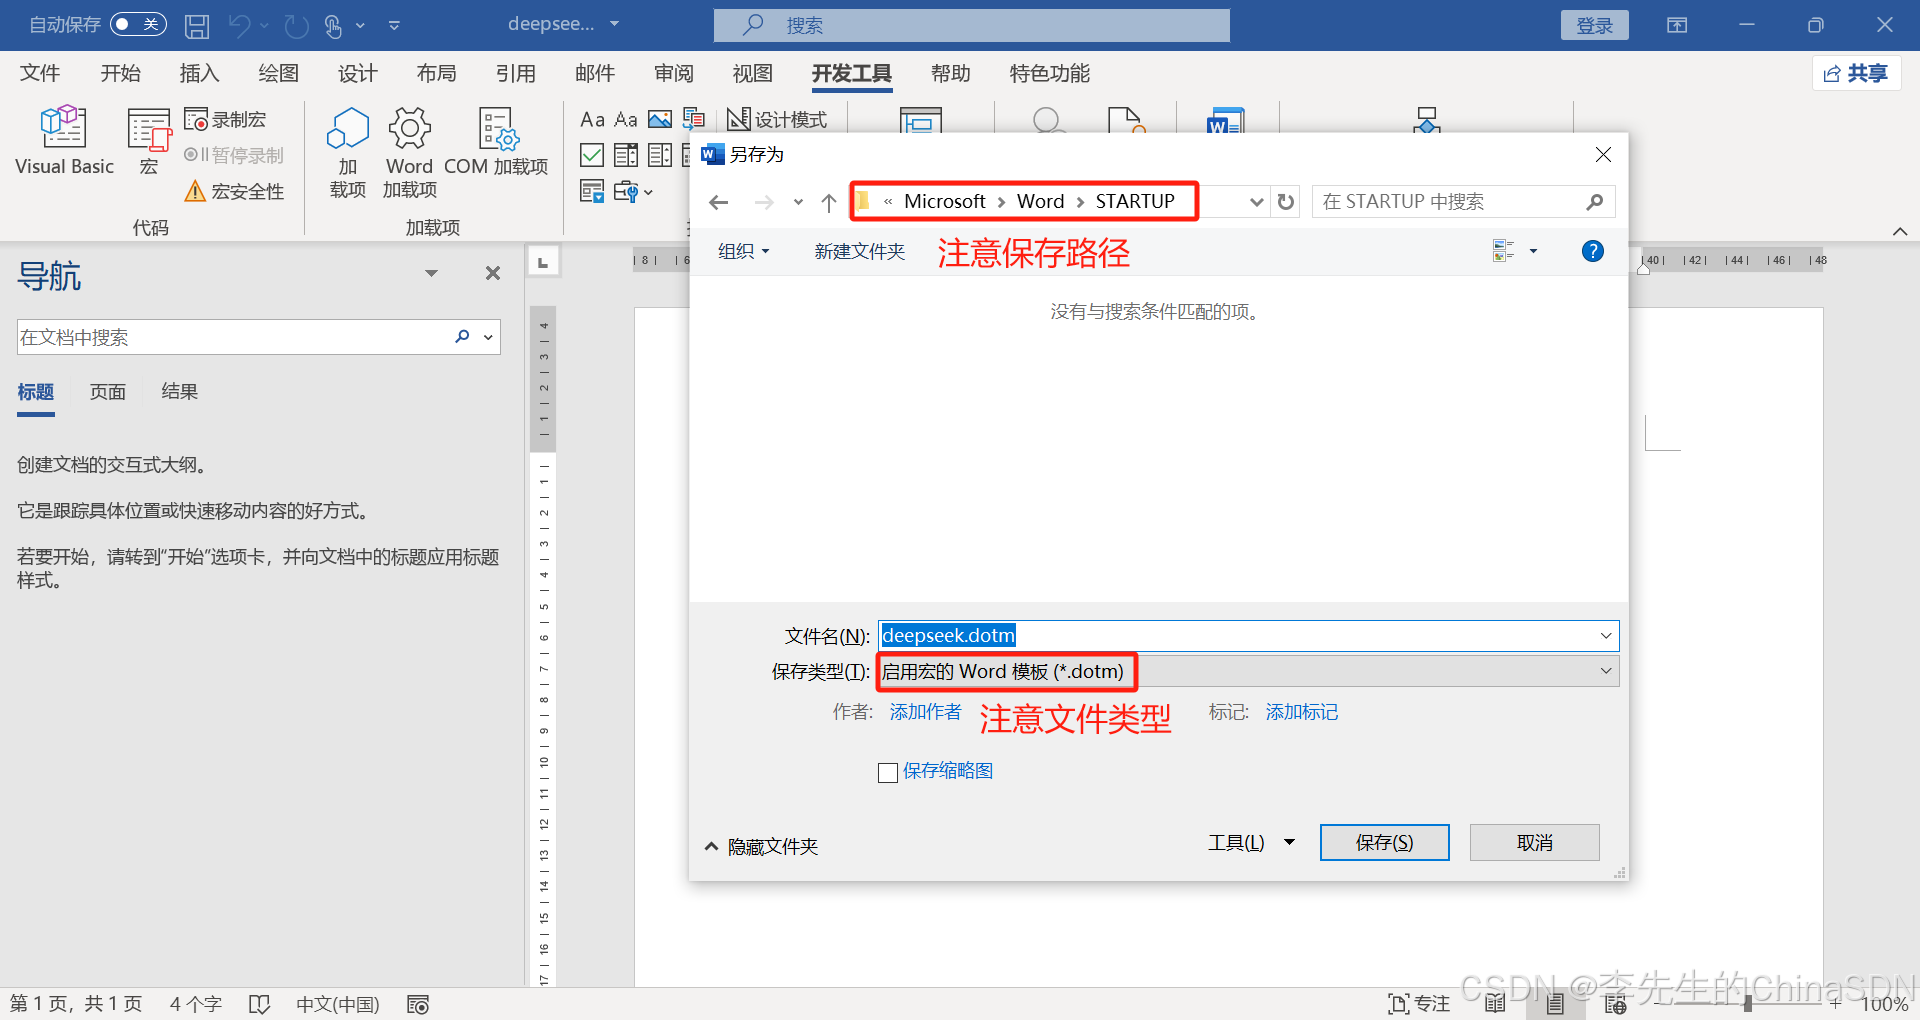1920x1020 pixels.
Task: Start Record Macro (录制宏)
Action: pyautogui.click(x=225, y=120)
